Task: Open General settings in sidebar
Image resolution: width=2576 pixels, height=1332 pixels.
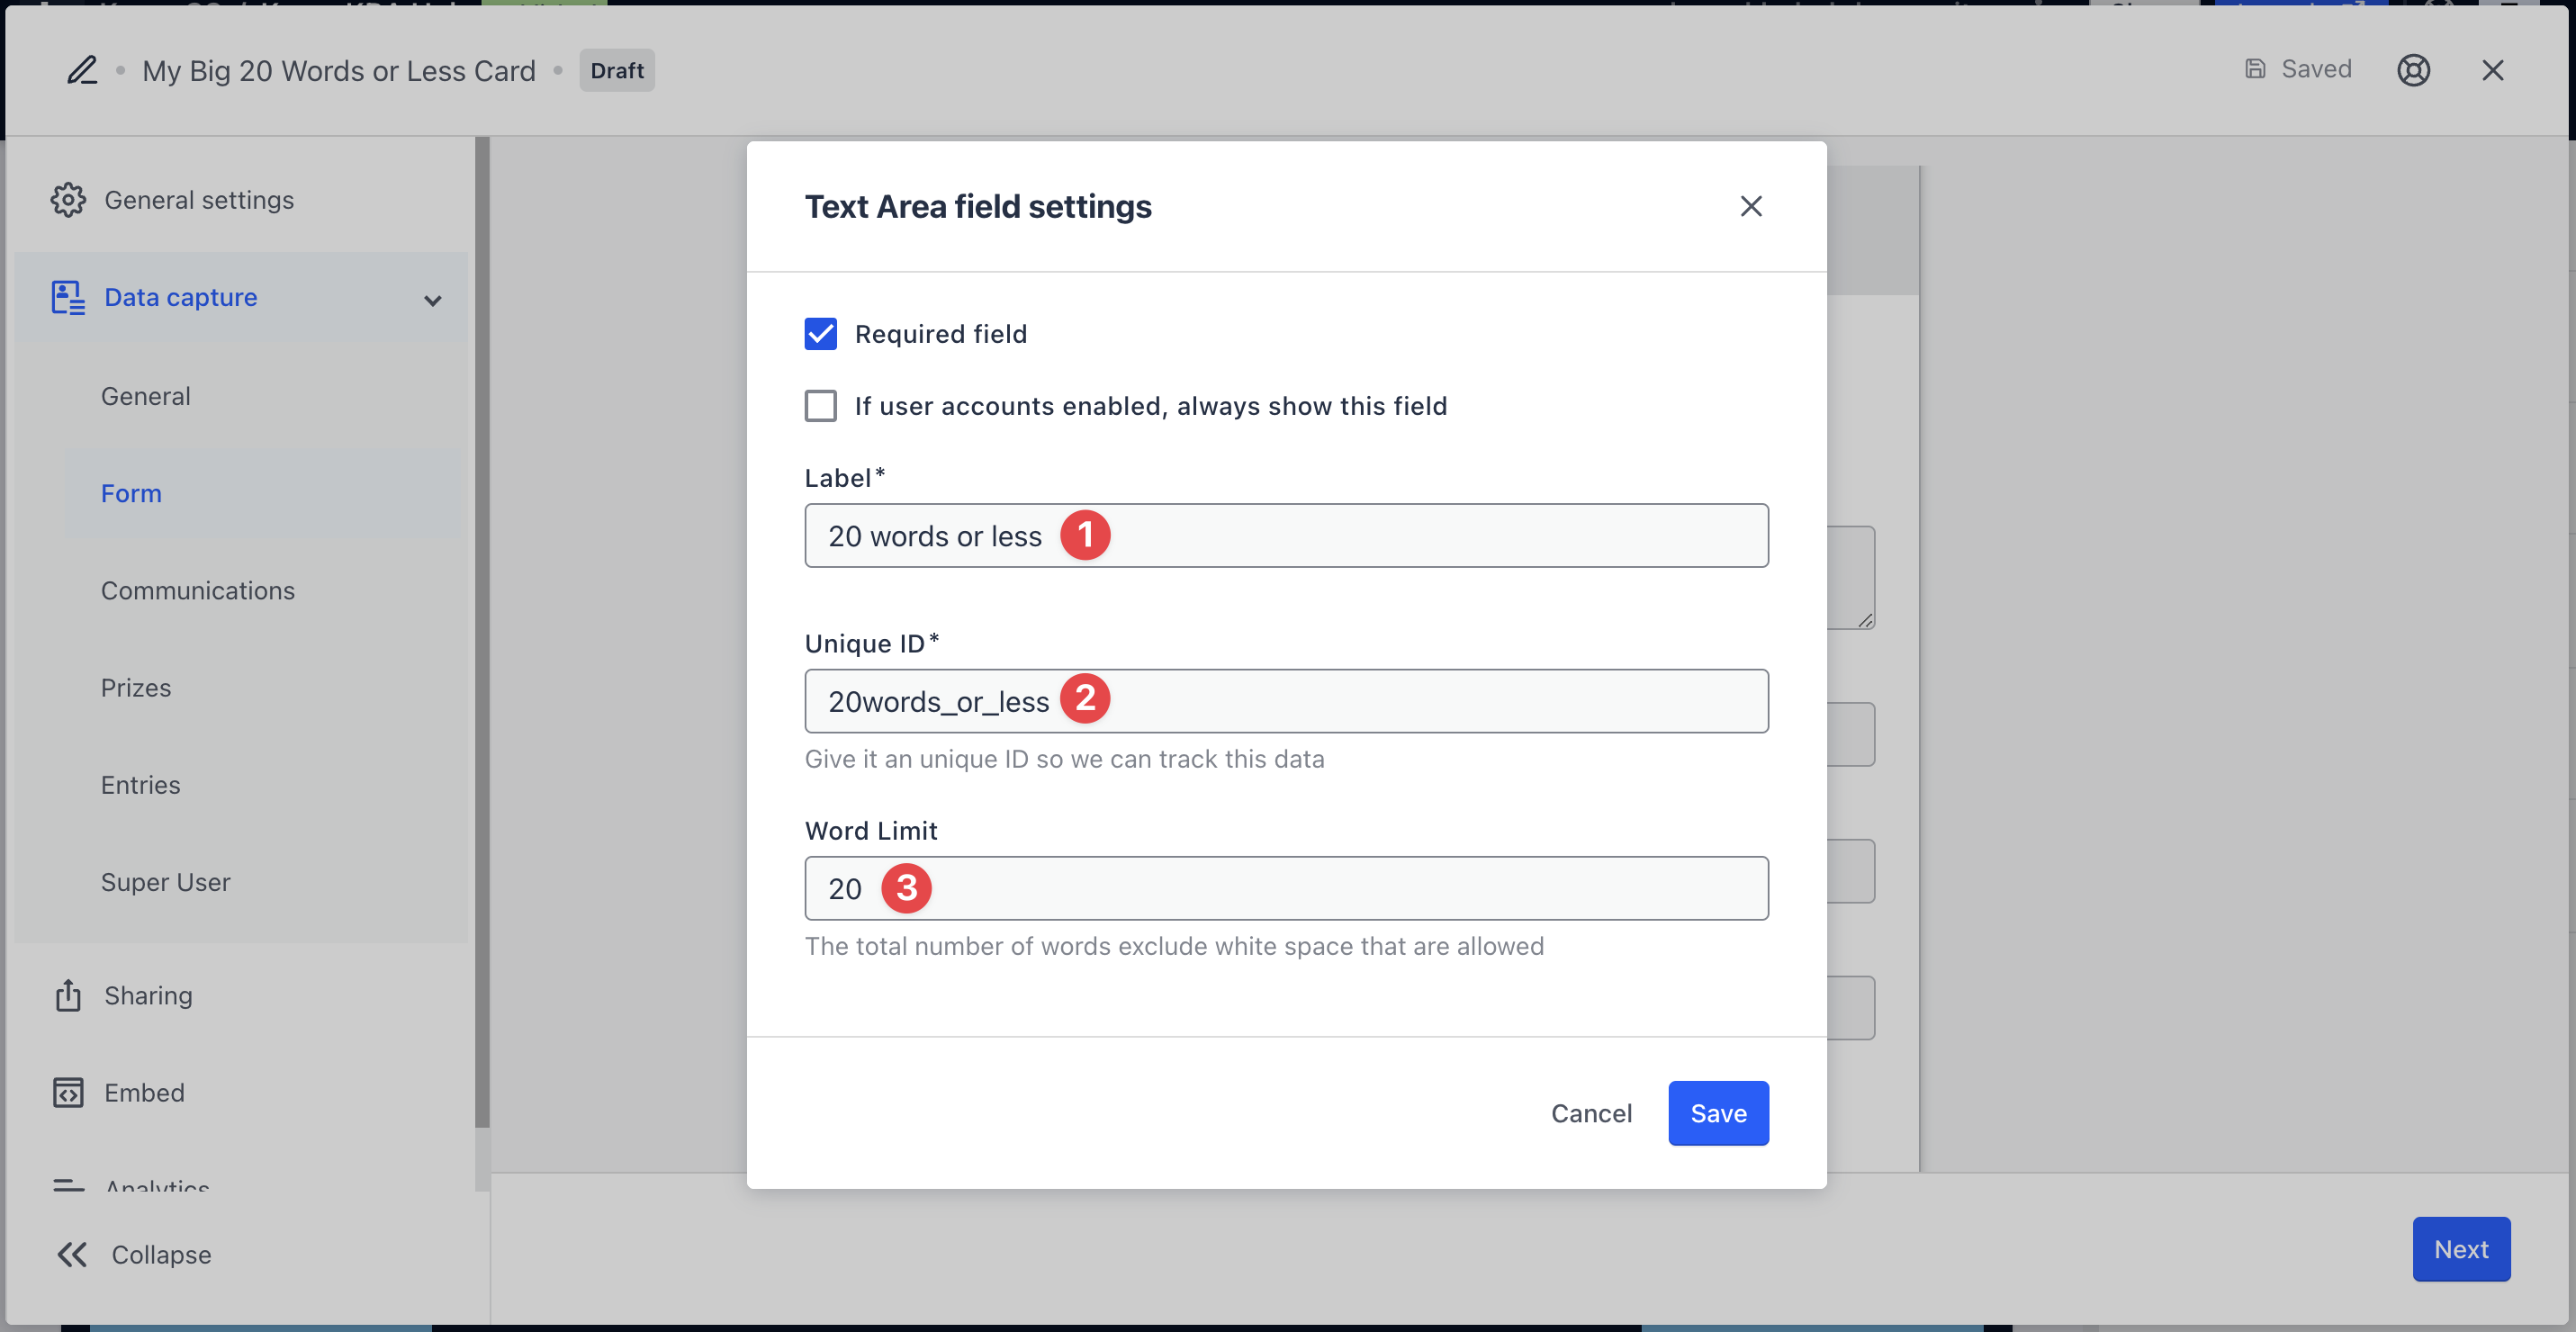Action: pyautogui.click(x=199, y=200)
